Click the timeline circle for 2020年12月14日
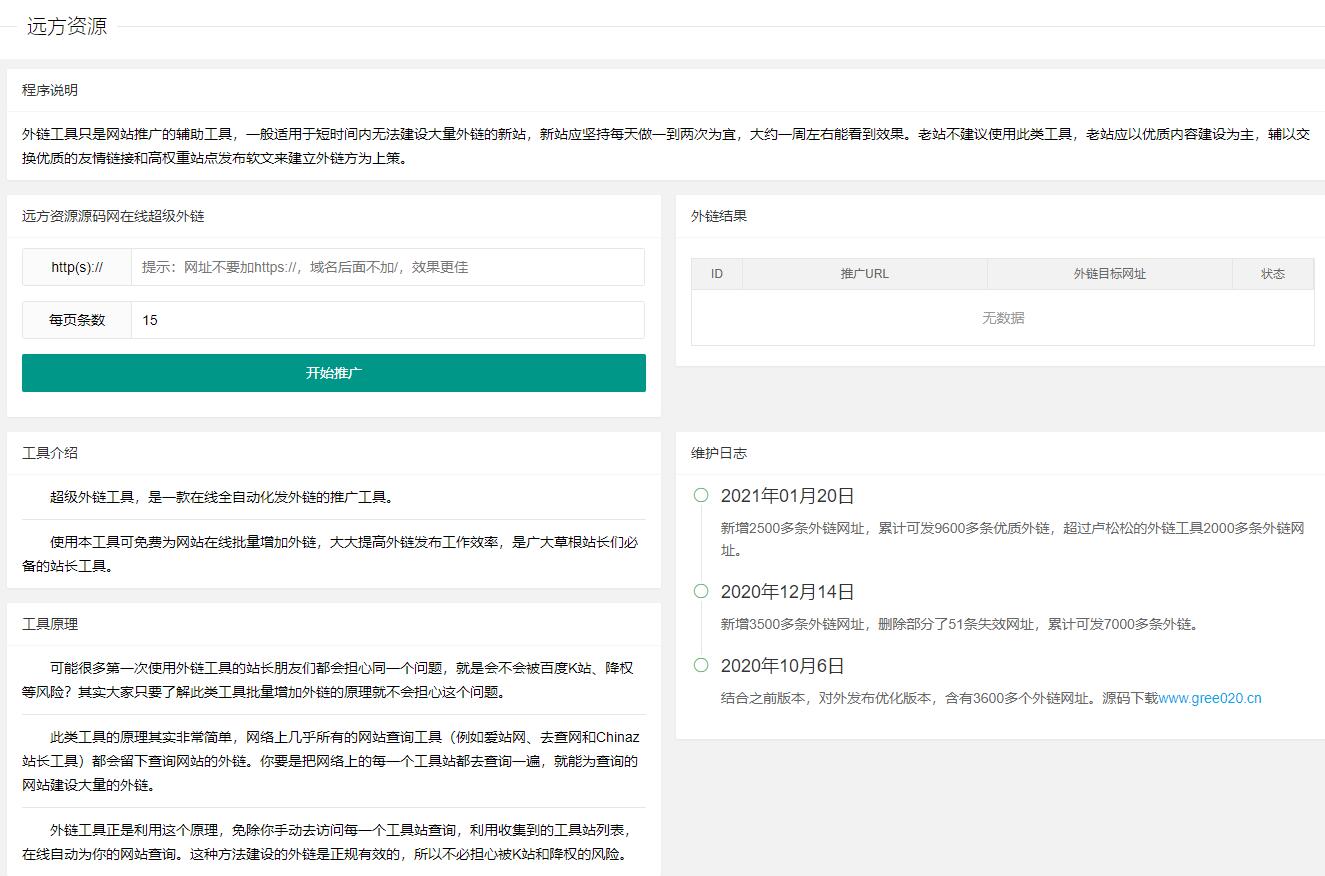This screenshot has height=876, width=1325. coord(701,591)
